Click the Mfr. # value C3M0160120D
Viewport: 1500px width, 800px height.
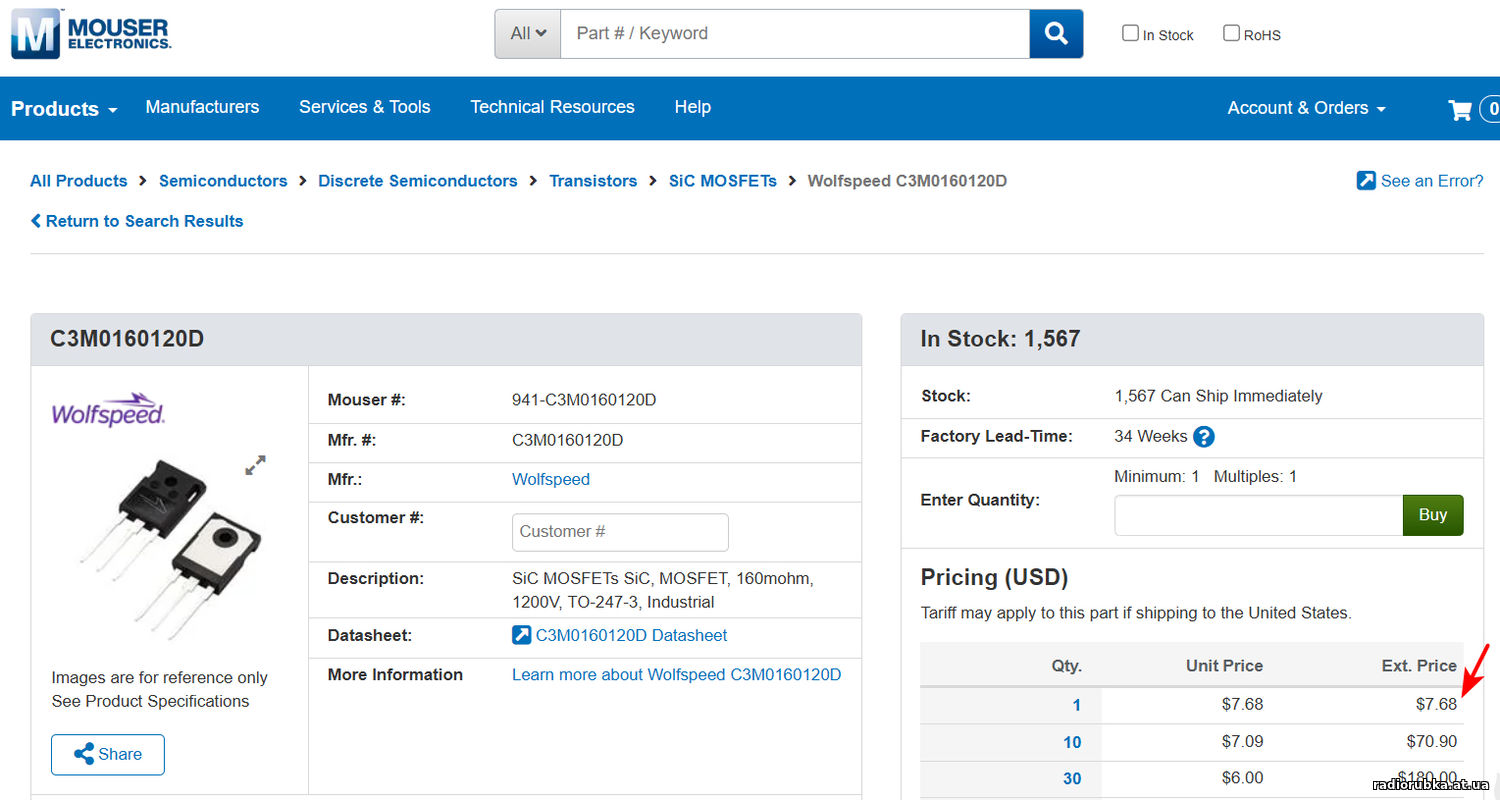[567, 439]
